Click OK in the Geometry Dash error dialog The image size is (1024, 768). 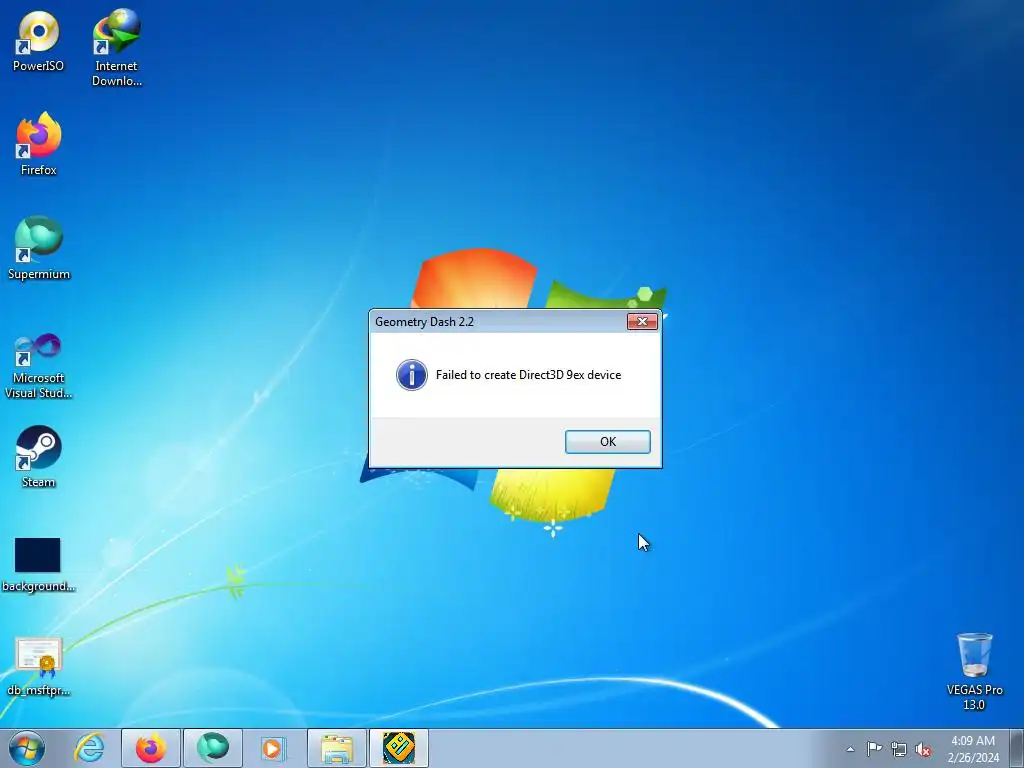coord(607,441)
